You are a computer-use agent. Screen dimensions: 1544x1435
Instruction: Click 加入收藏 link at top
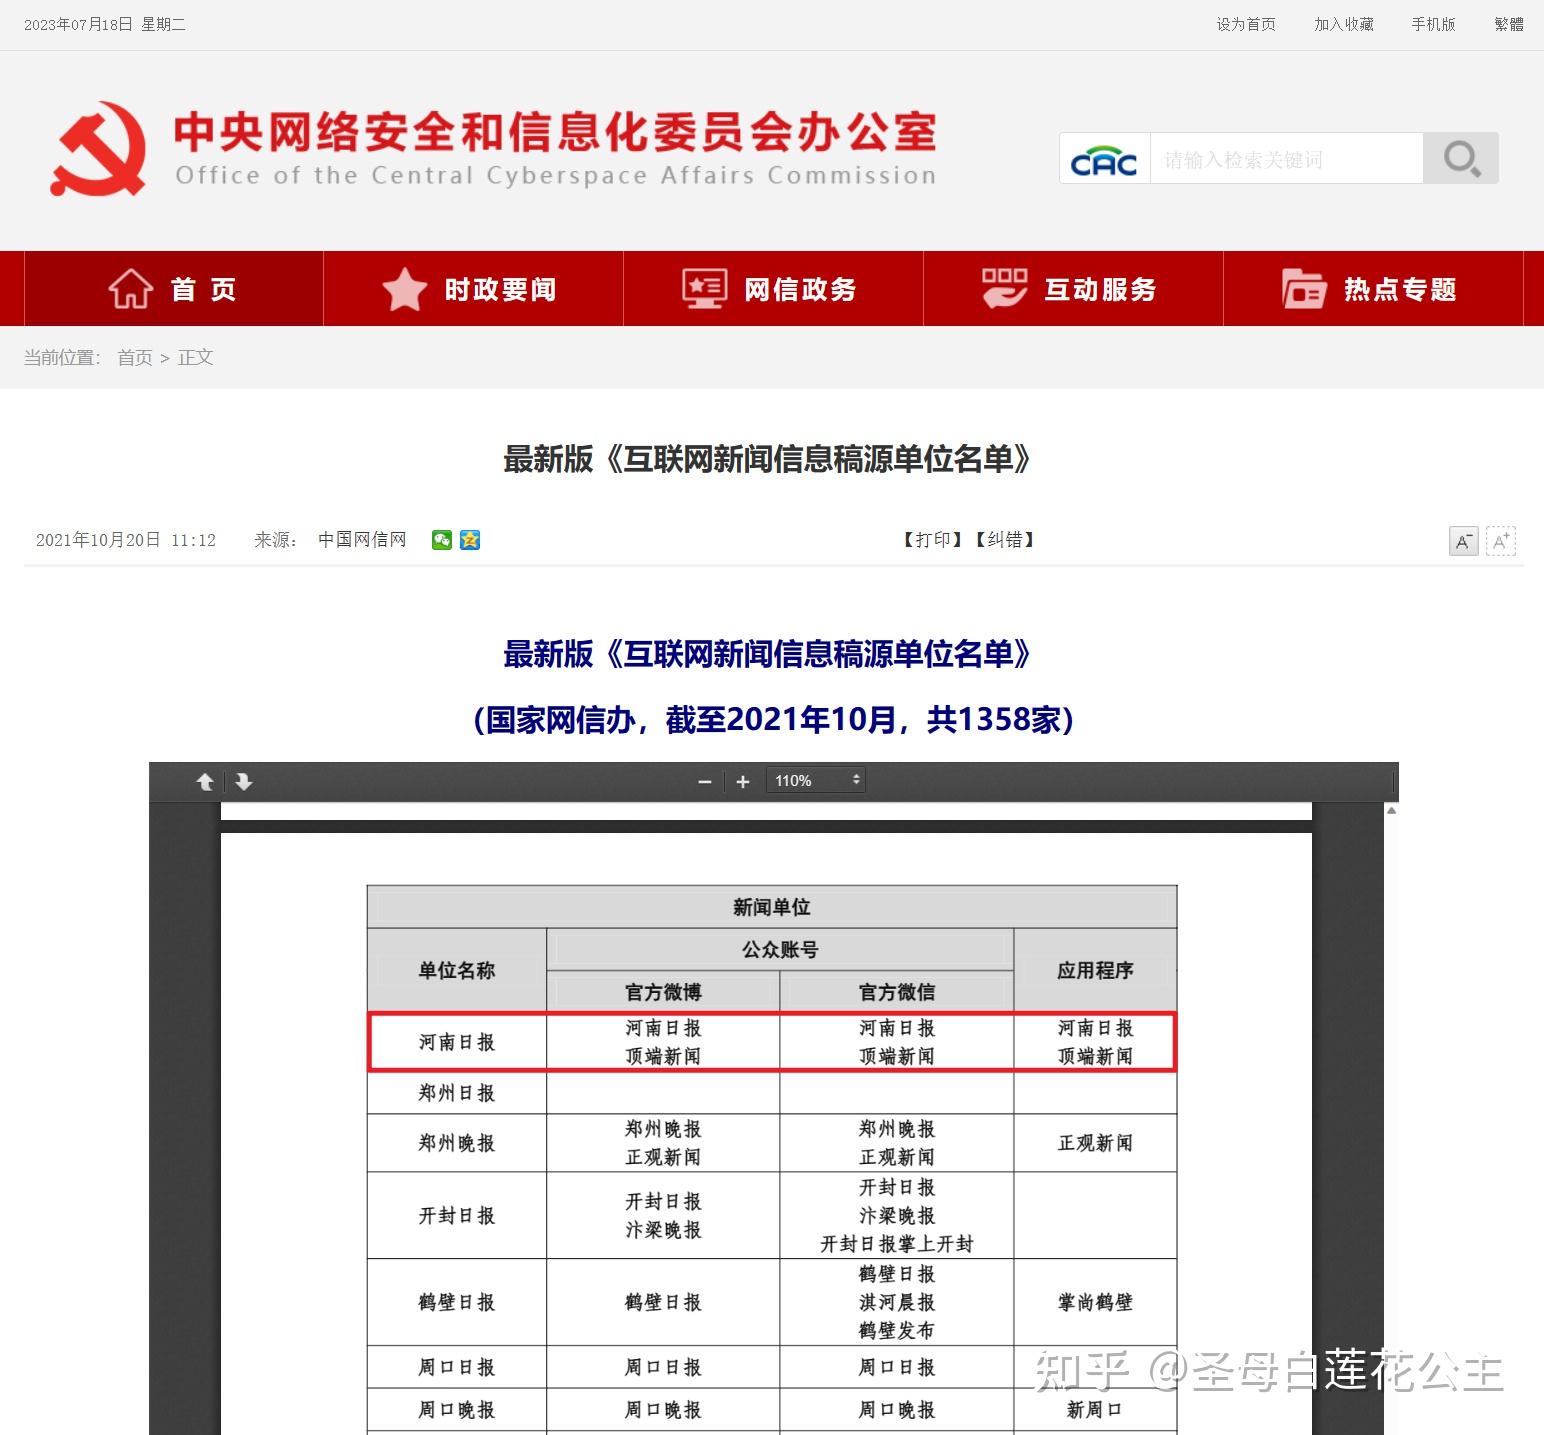[x=1344, y=25]
